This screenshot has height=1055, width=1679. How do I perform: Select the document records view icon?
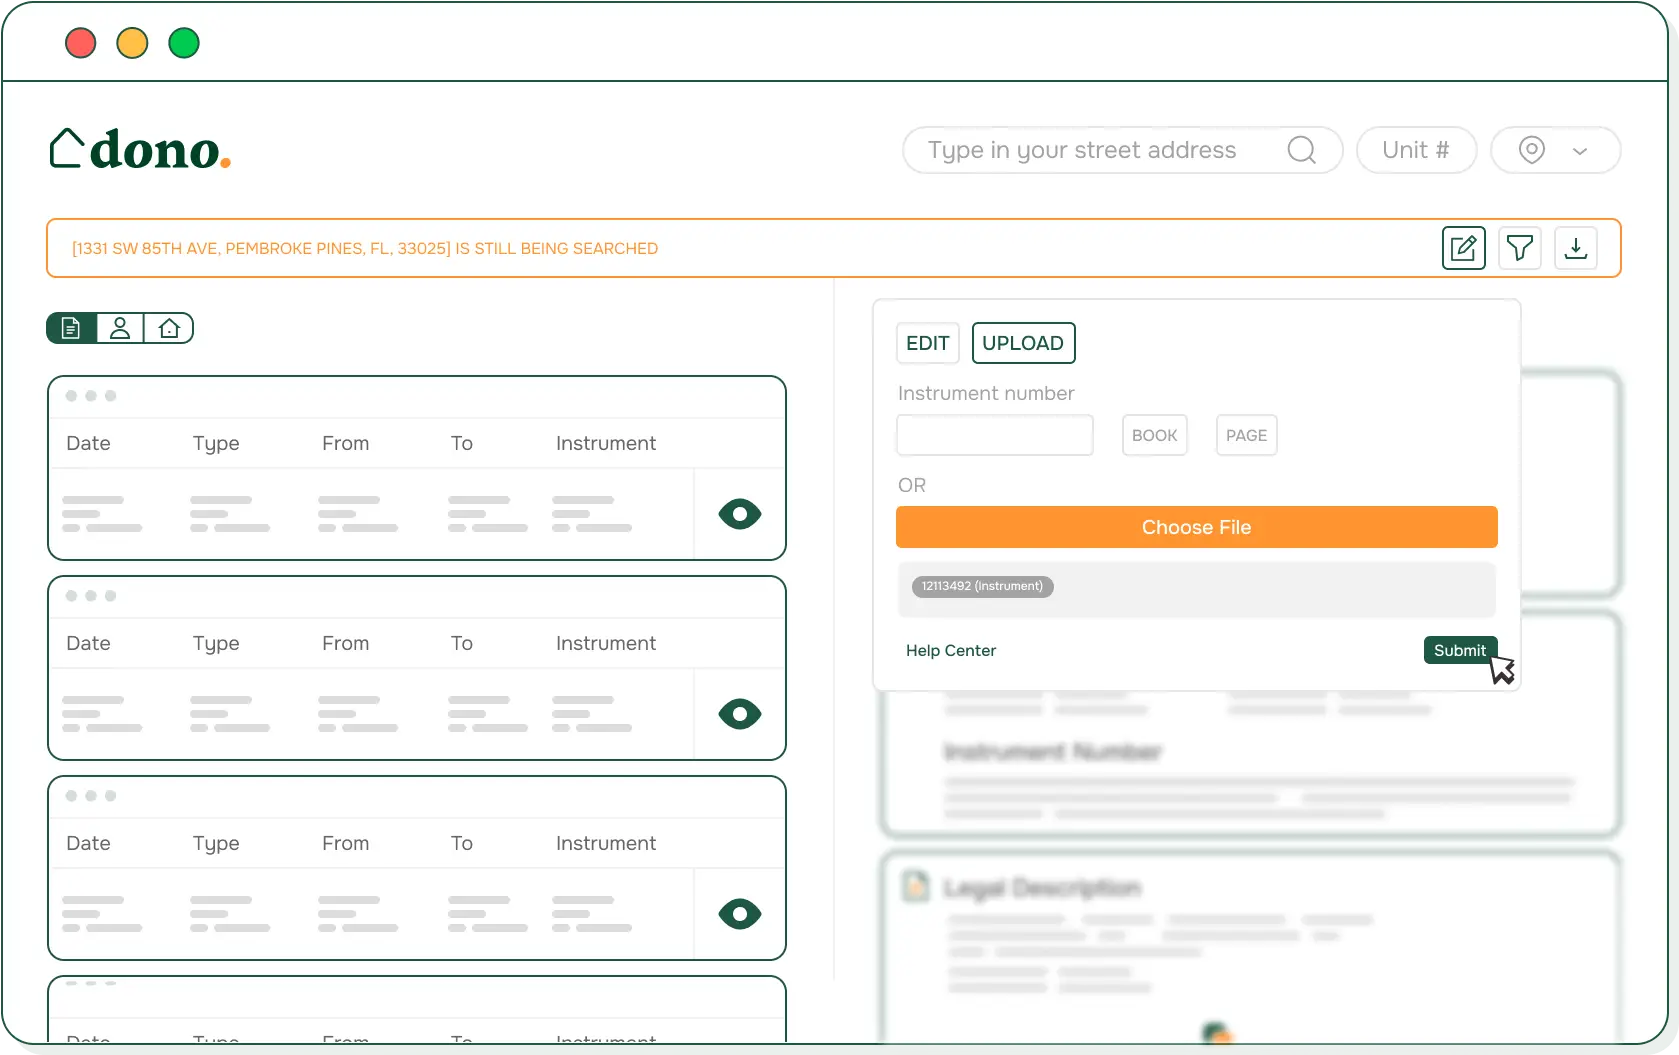70,327
